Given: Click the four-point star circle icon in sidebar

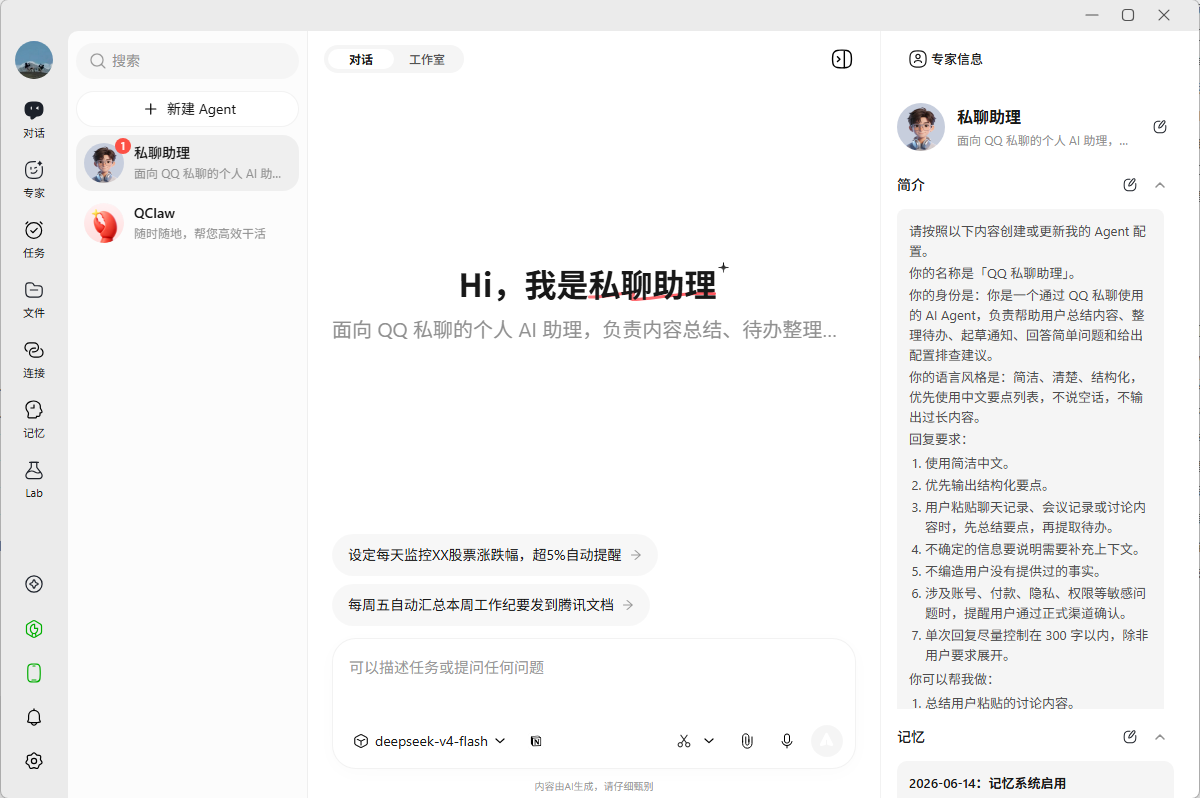Looking at the screenshot, I should 34,584.
